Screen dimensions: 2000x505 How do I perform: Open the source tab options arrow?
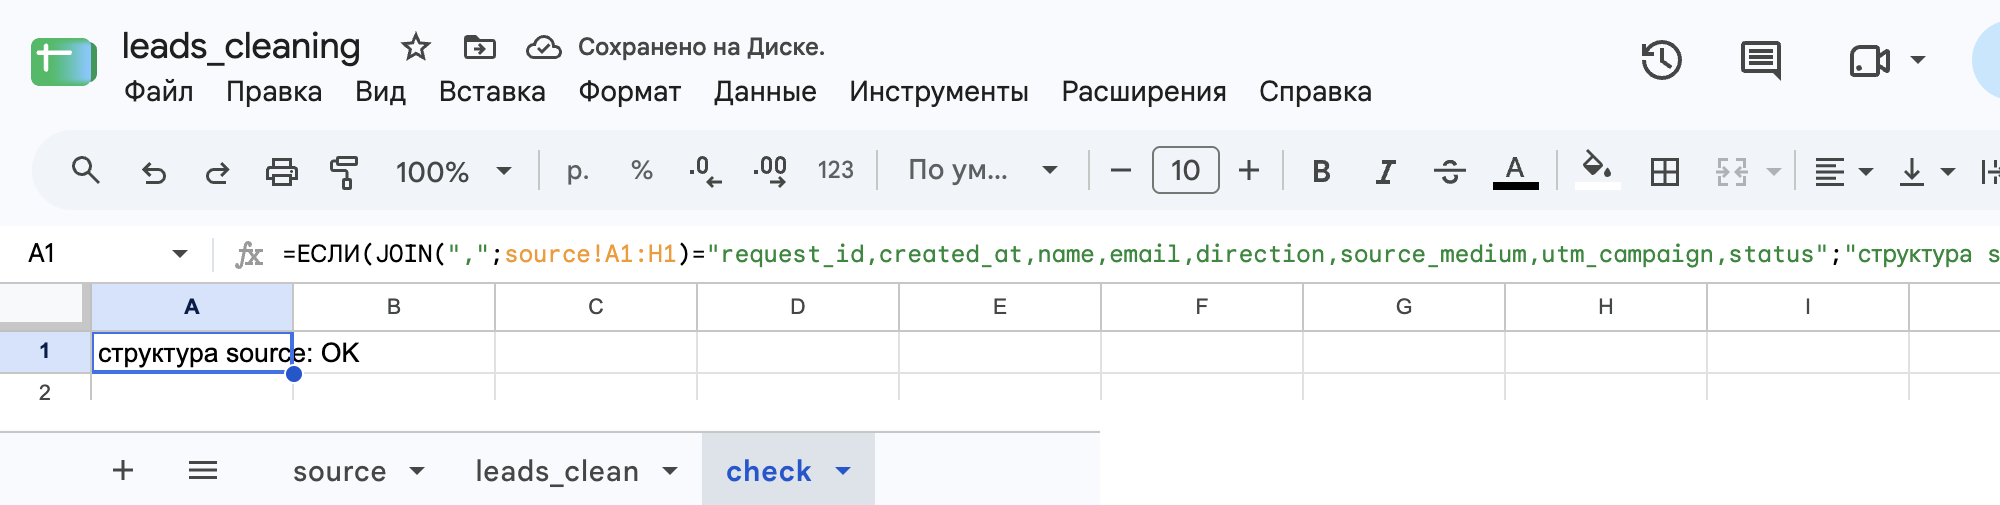pos(417,471)
